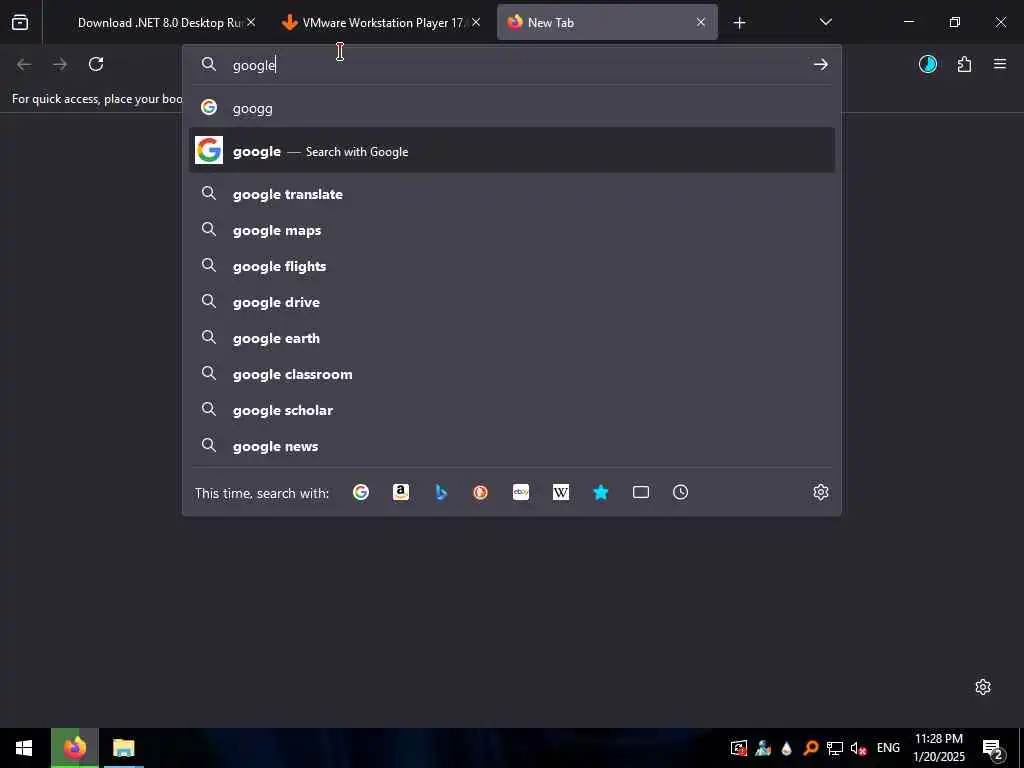Open the Windows Start menu
Viewport: 1024px width, 768px height.
(x=24, y=748)
